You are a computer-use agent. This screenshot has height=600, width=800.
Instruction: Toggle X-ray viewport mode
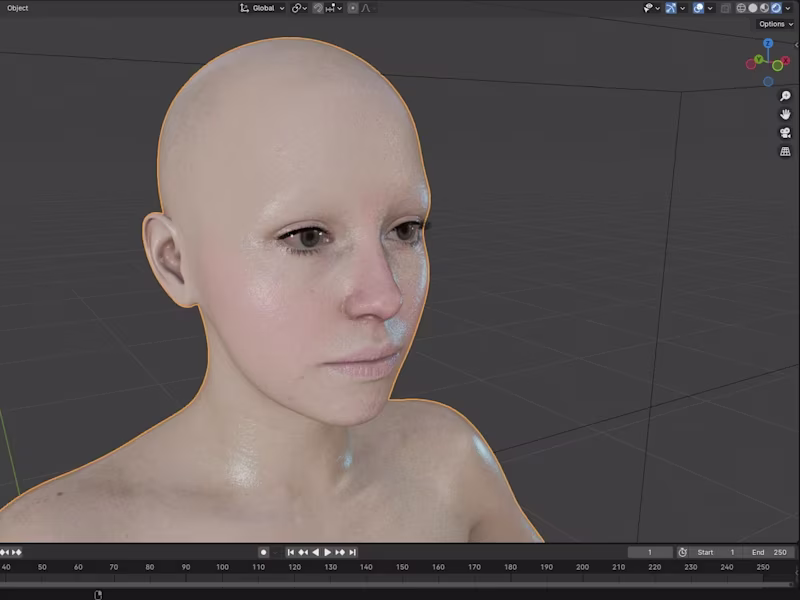[x=727, y=8]
